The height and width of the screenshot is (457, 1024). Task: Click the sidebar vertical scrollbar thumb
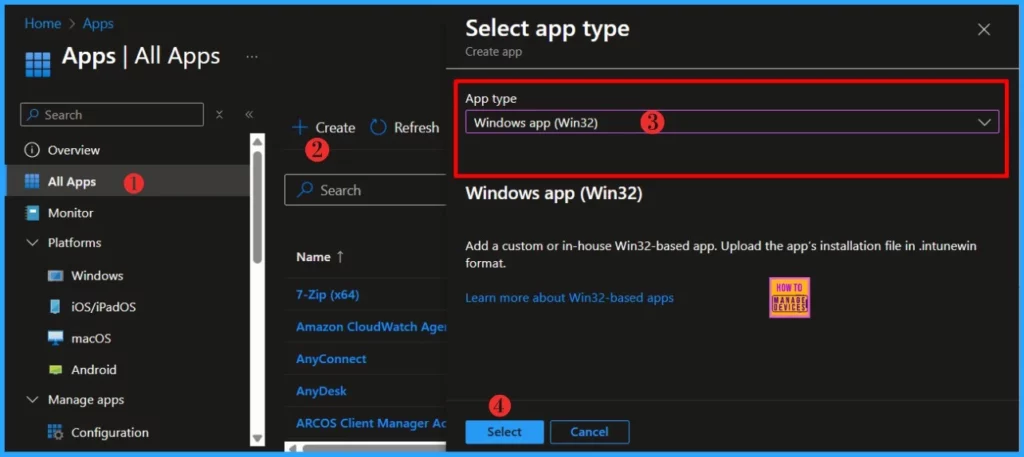[257, 207]
